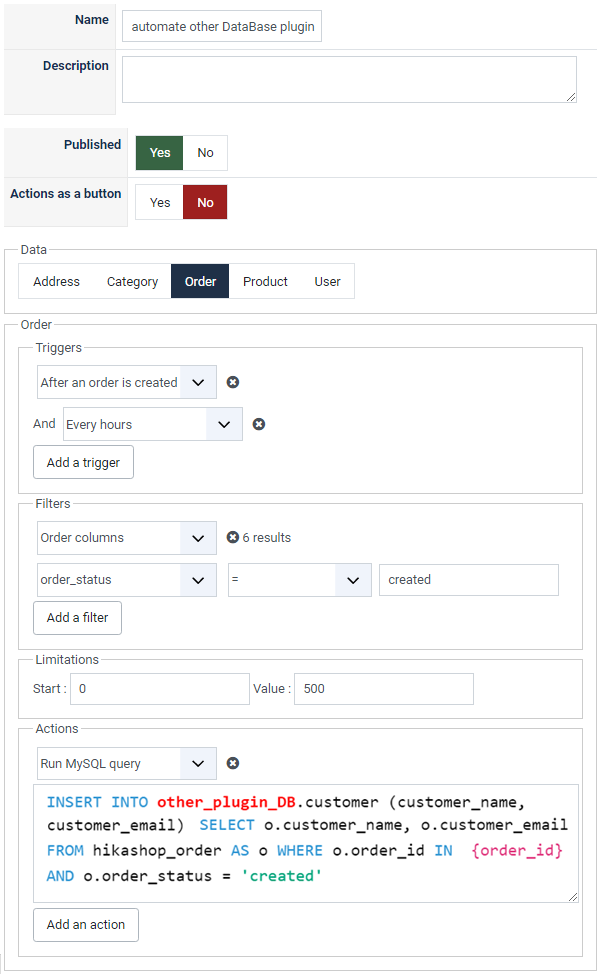This screenshot has width=601, height=974.
Task: Set Published to No
Action: point(206,153)
